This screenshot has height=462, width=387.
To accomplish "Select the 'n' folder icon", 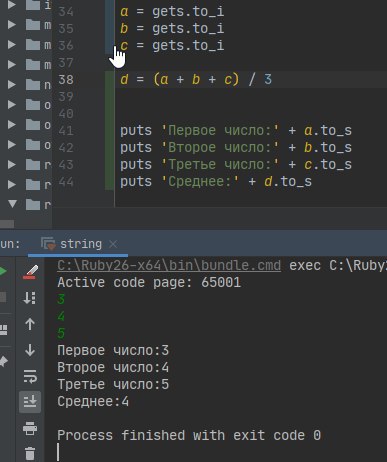I will pyautogui.click(x=33, y=84).
